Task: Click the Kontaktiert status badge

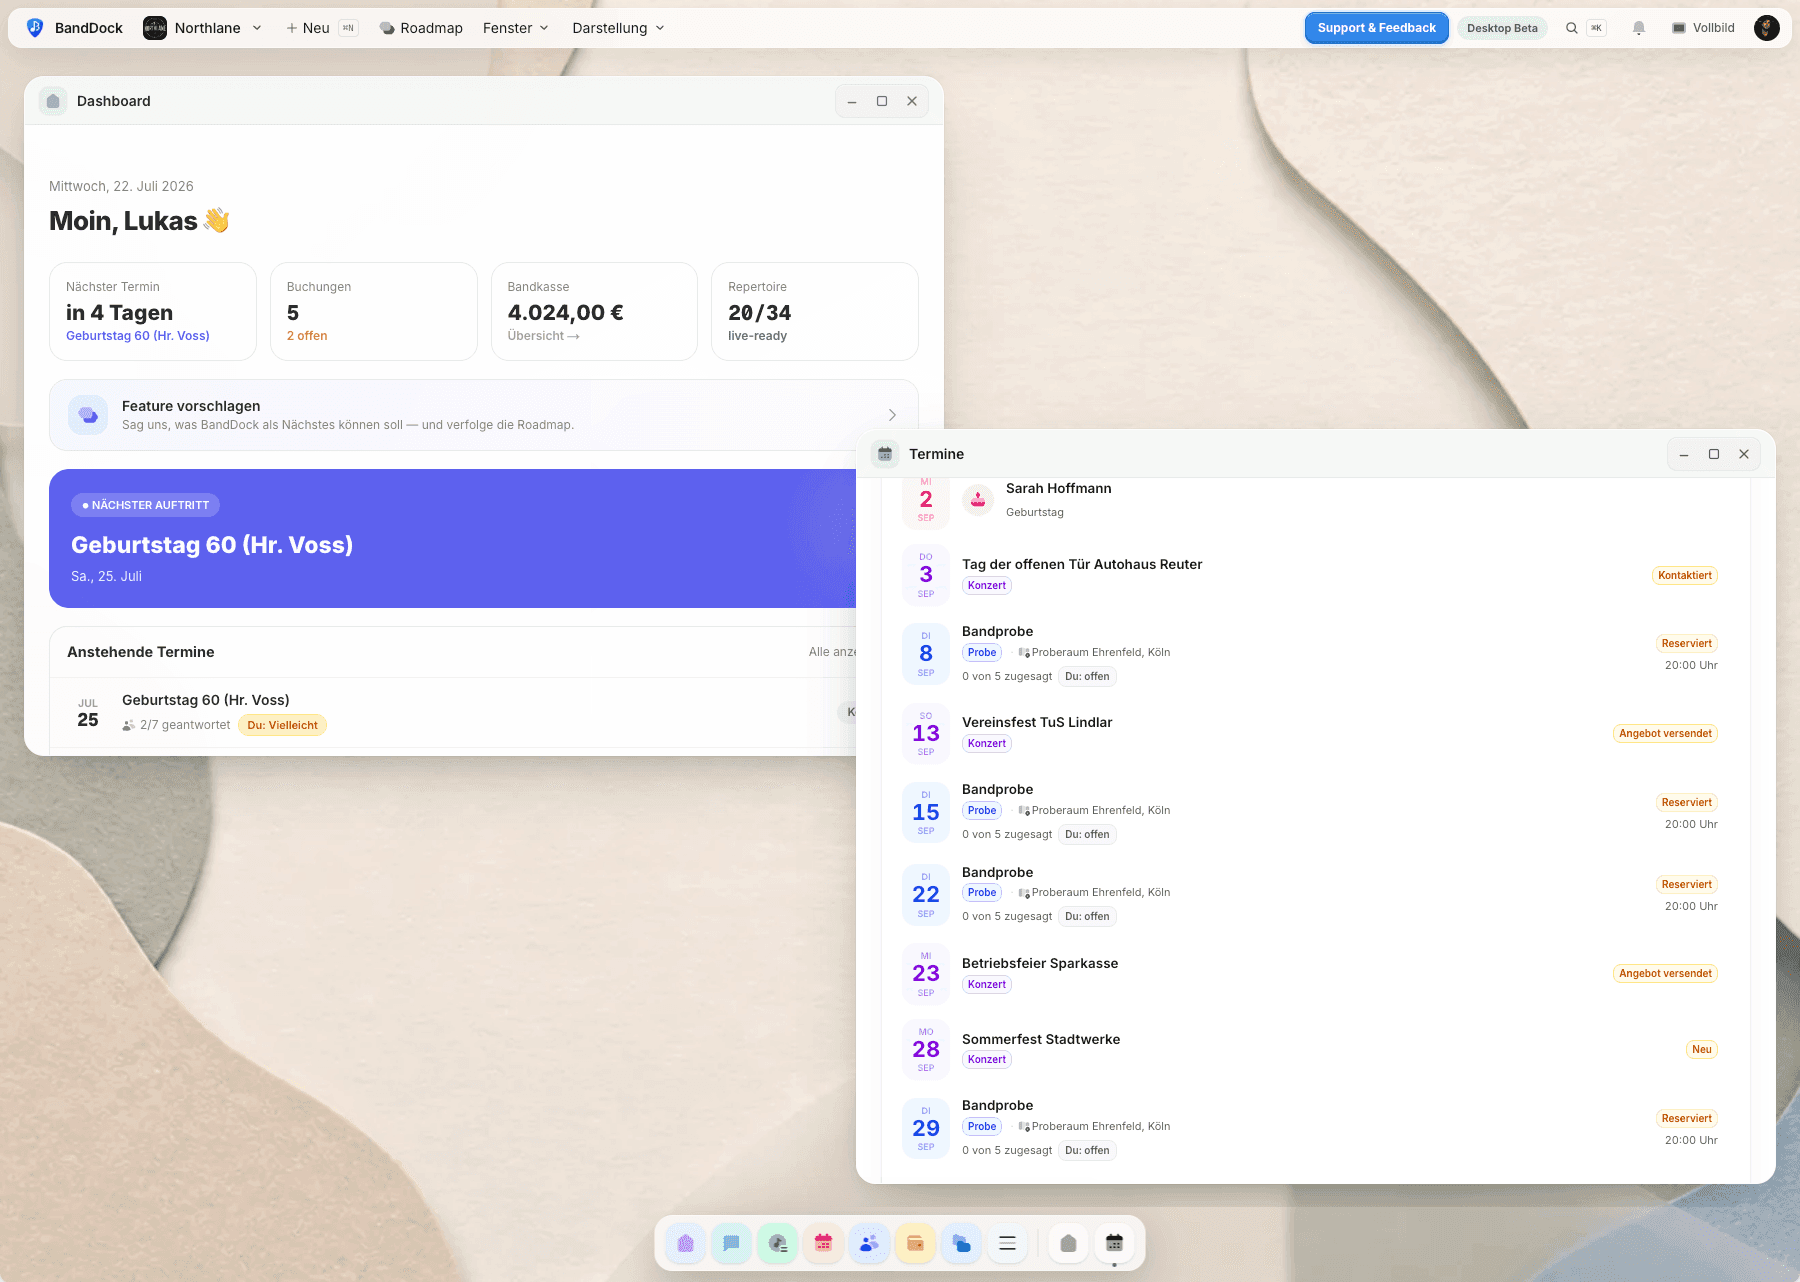Action: (1685, 576)
